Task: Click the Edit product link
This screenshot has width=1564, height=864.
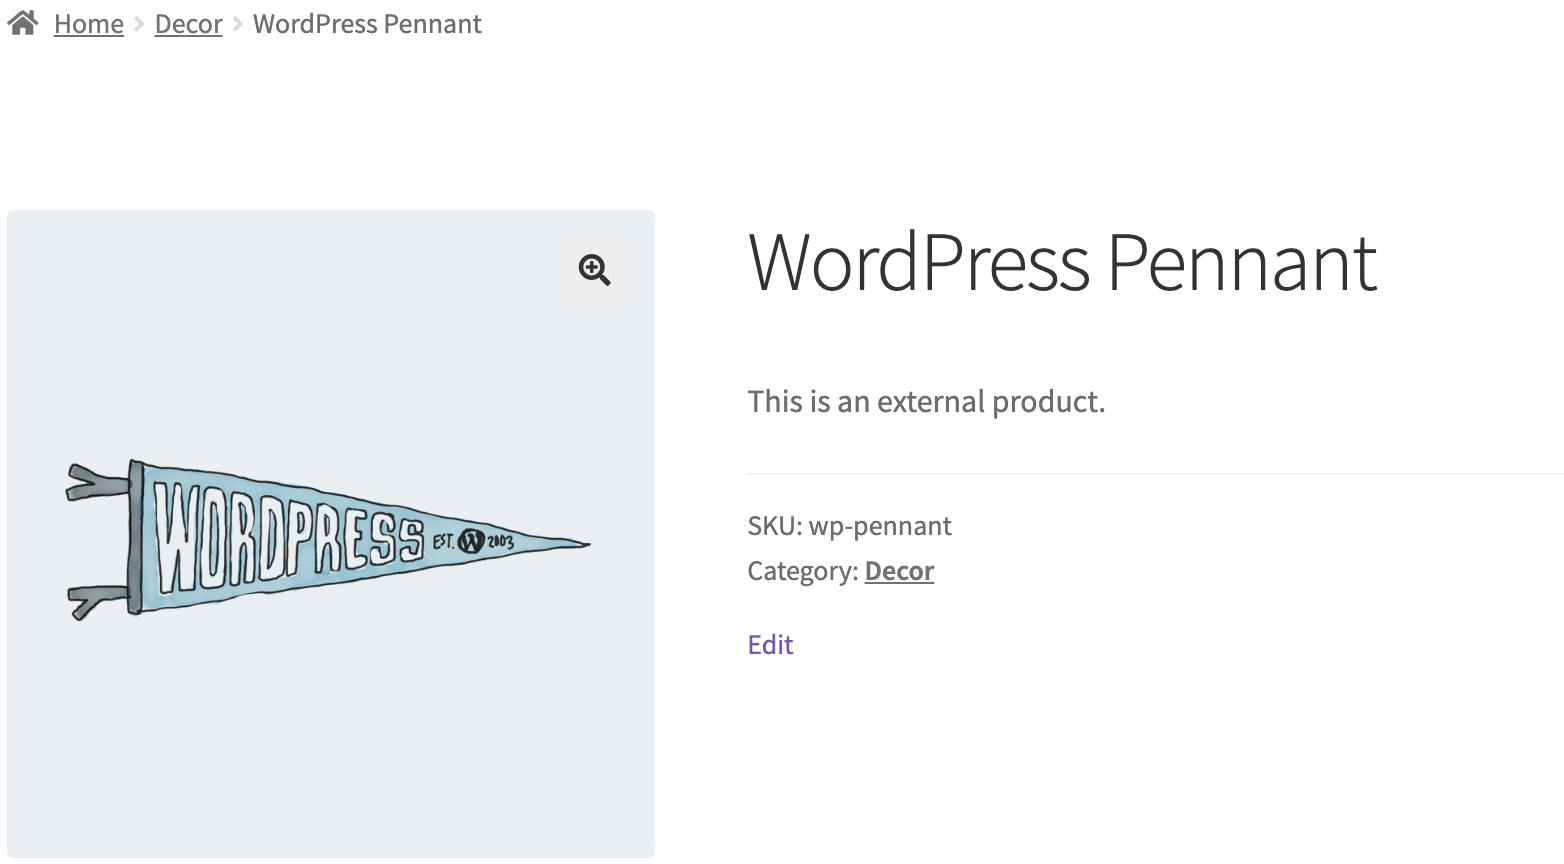Action: [x=770, y=645]
